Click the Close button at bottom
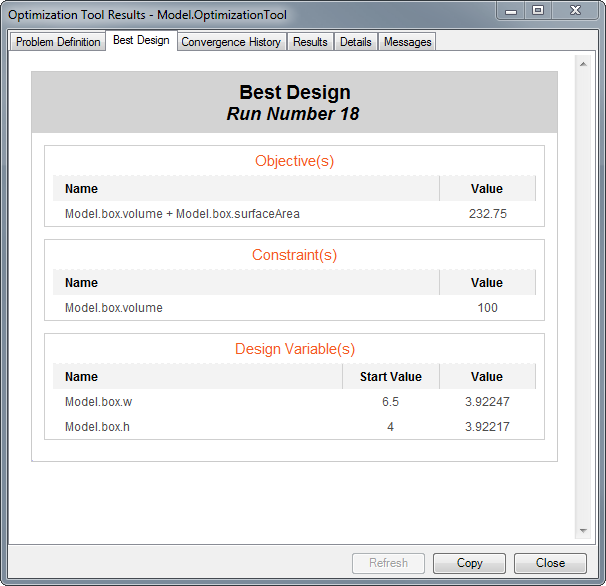This screenshot has height=586, width=606. point(550,563)
